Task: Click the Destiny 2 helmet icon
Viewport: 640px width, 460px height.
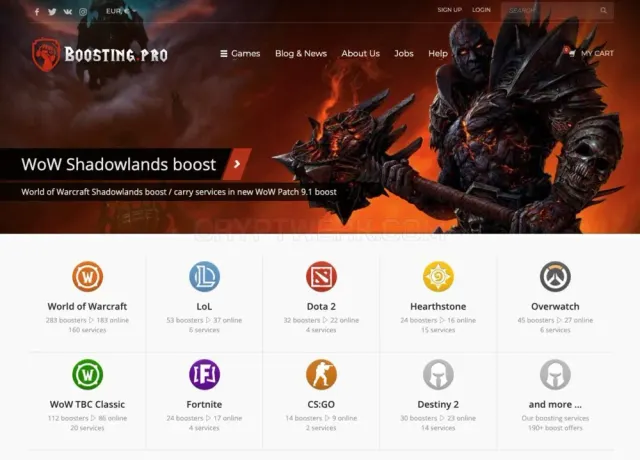Action: click(x=438, y=374)
